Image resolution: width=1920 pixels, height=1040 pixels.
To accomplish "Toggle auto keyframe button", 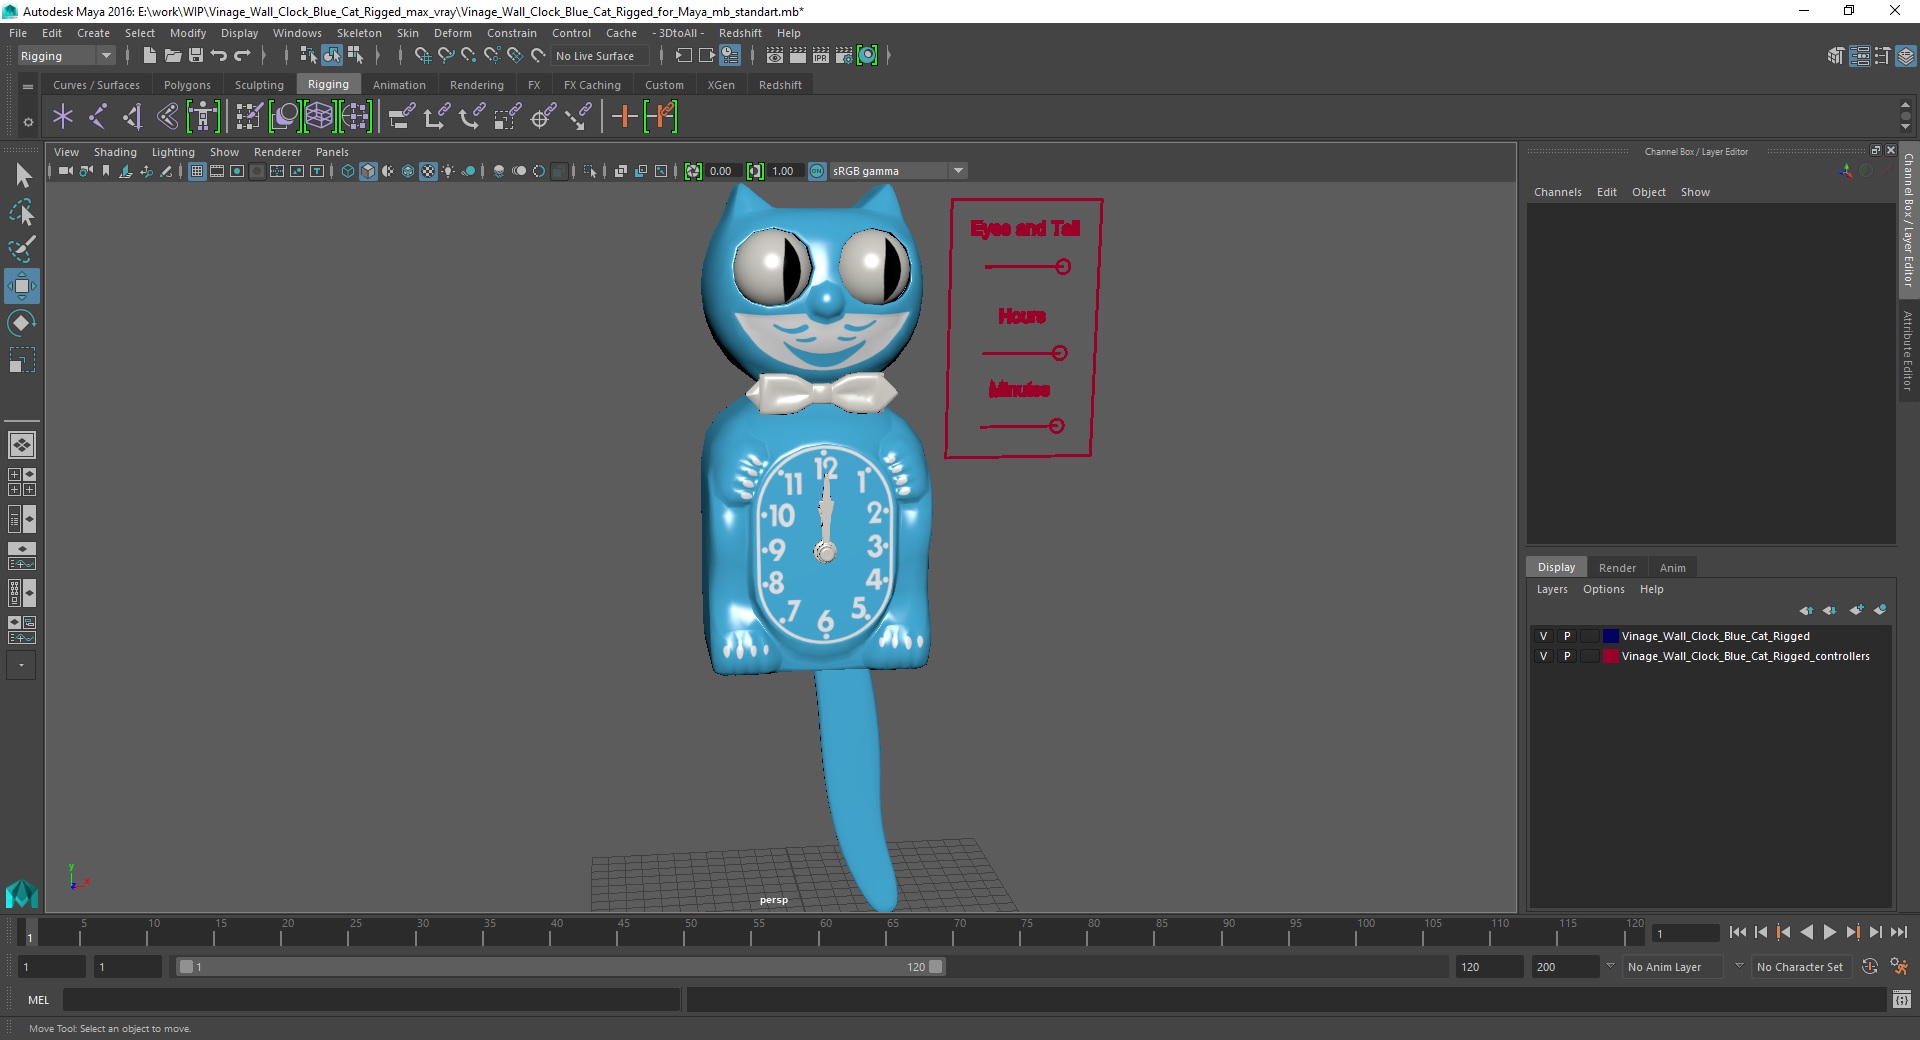I will point(1870,967).
